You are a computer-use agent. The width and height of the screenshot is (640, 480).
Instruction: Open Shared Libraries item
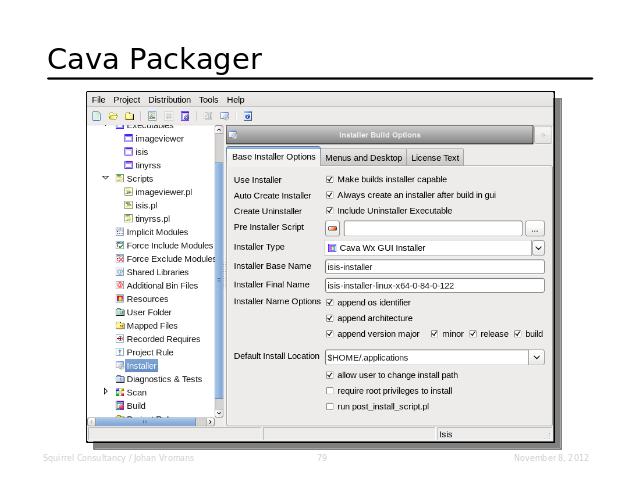click(158, 272)
